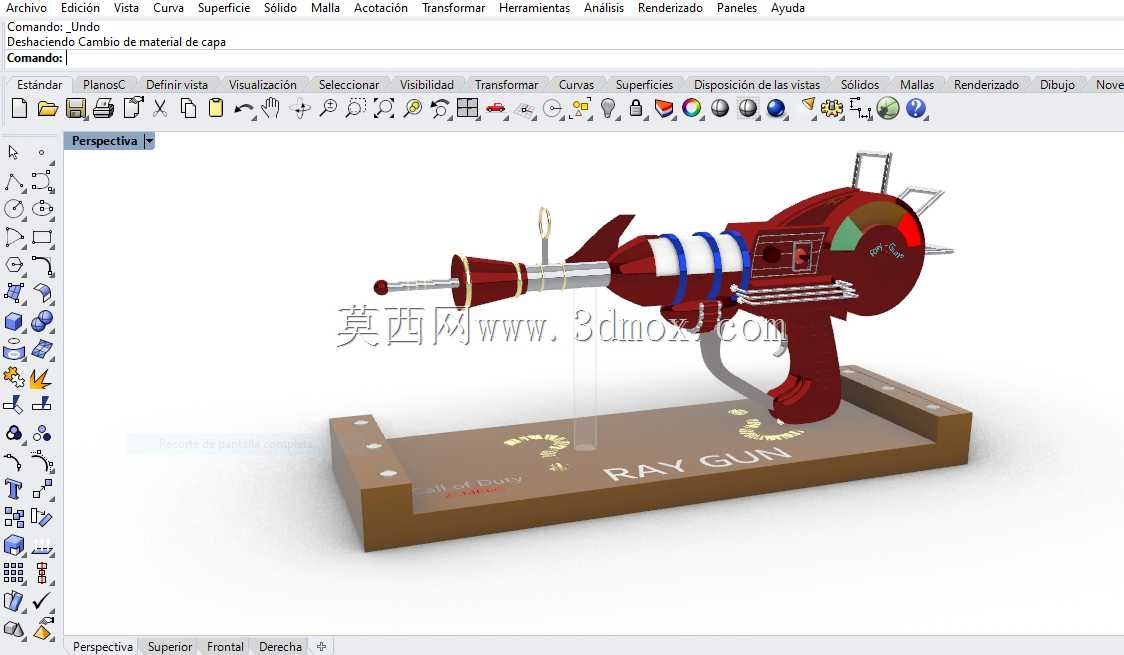Click the blue Render sphere icon
Viewport: 1124px width, 655px height.
coord(776,108)
